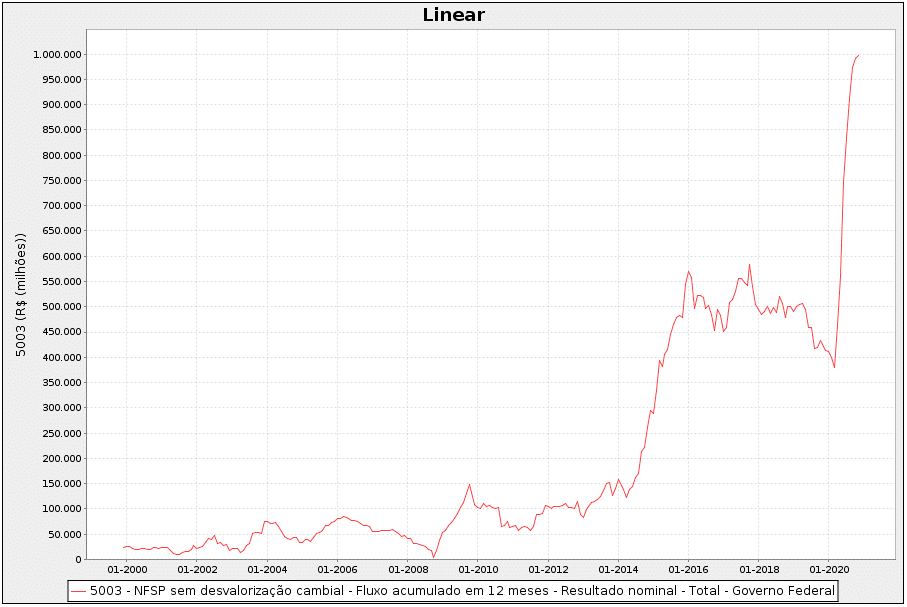
Task: Click the y-axis value 100.000
Action: coord(61,509)
